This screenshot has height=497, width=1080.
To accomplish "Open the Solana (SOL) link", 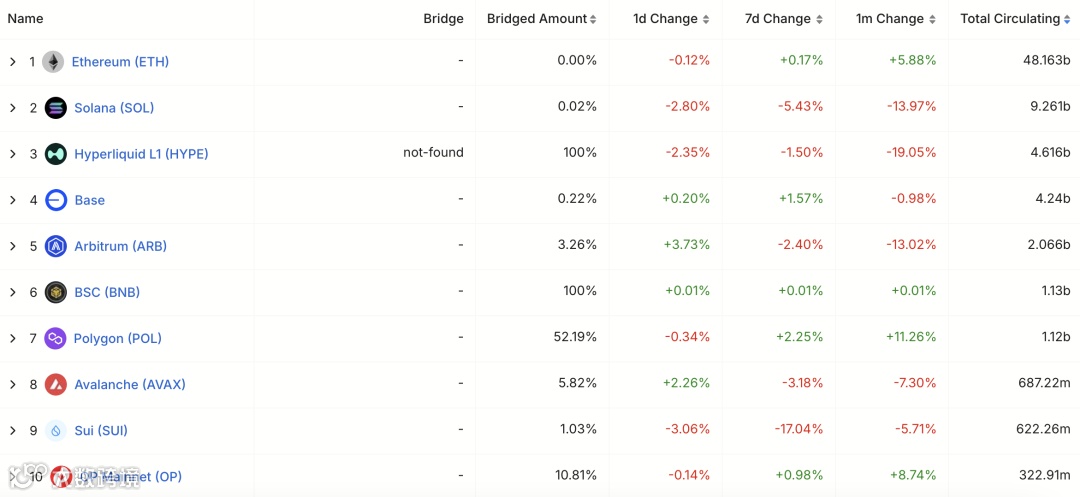I will tap(114, 108).
